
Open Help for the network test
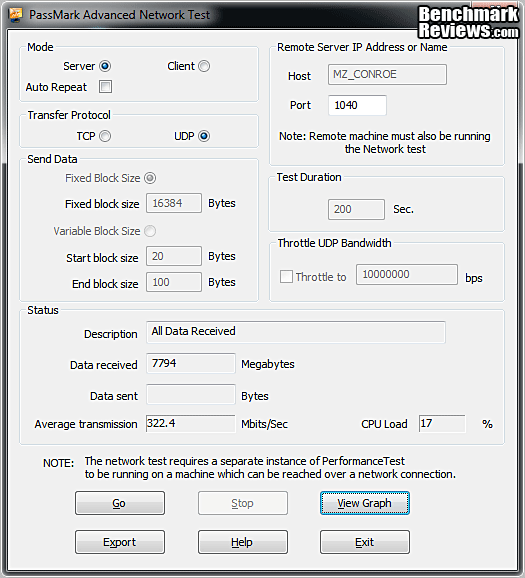[243, 542]
